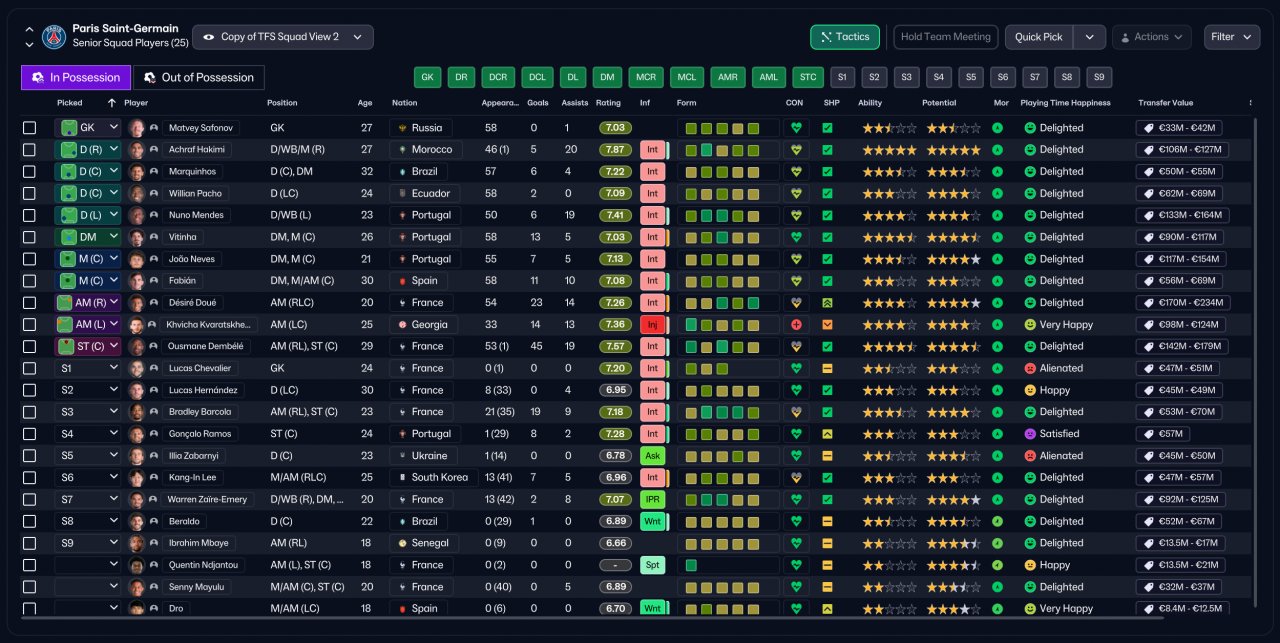Viewport: 1280px width, 643px height.
Task: Click the Form bar for Achraf Hakimi
Action: 728,150
